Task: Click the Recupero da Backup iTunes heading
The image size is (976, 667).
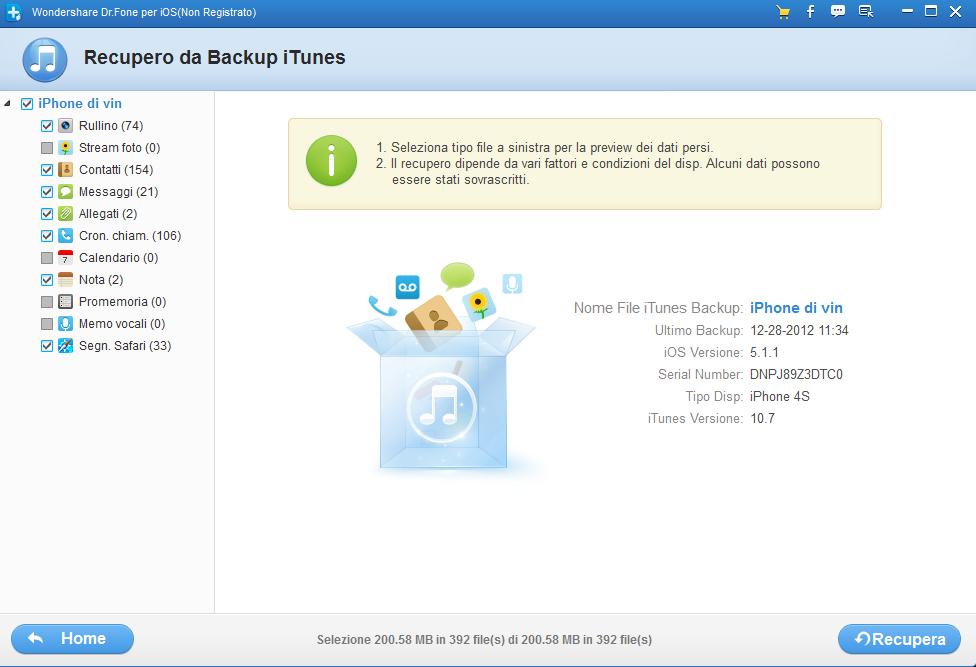Action: (214, 57)
